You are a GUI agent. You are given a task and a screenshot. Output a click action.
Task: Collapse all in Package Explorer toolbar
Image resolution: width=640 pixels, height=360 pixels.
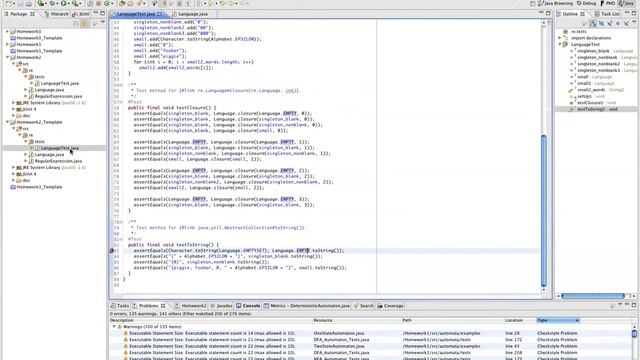tap(76, 24)
